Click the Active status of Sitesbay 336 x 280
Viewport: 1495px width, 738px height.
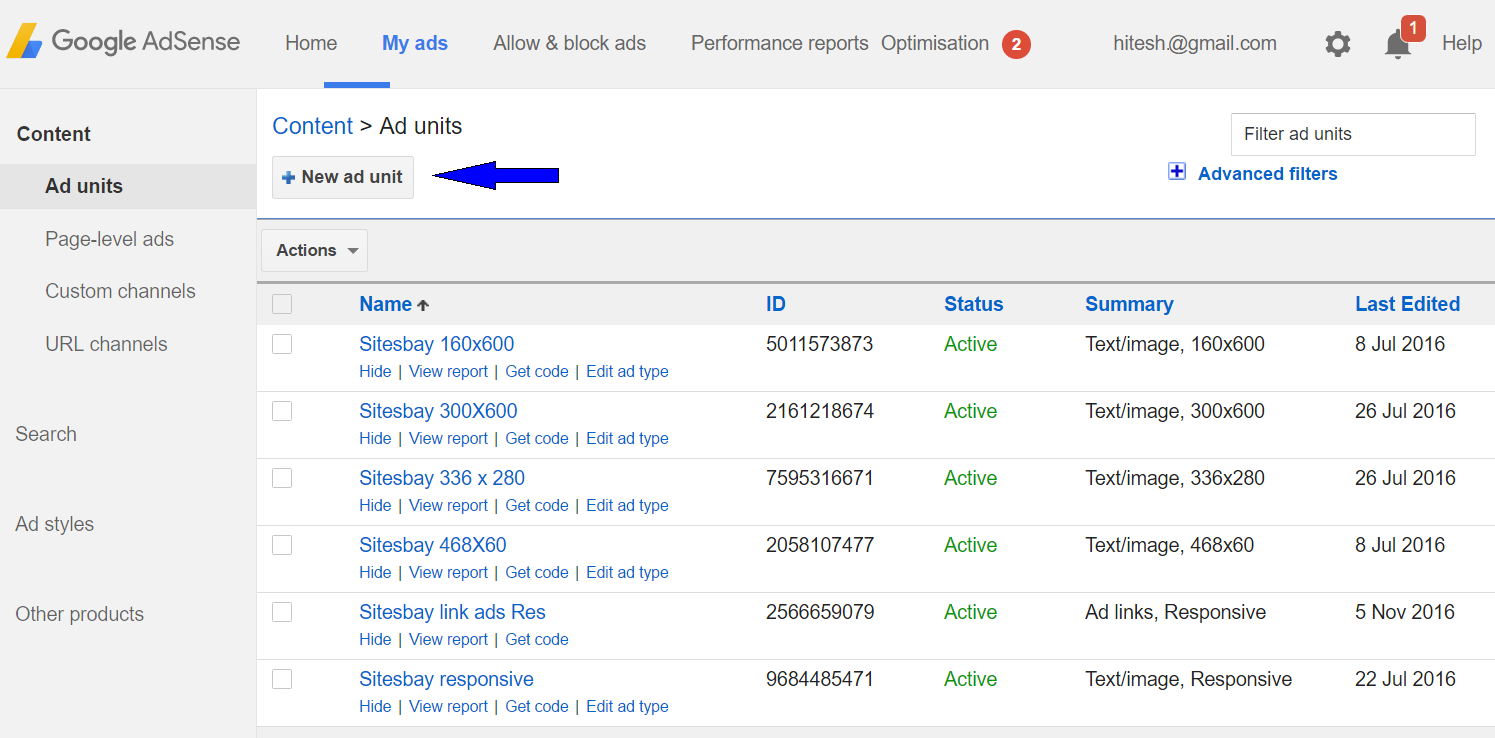point(970,478)
